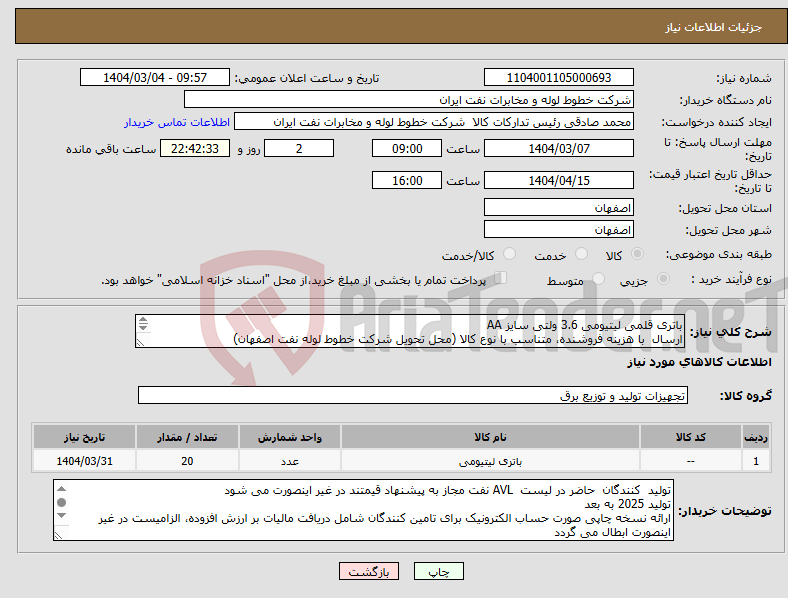This screenshot has width=788, height=598.
Task: Select the خدمت radio button
Action: click(581, 254)
